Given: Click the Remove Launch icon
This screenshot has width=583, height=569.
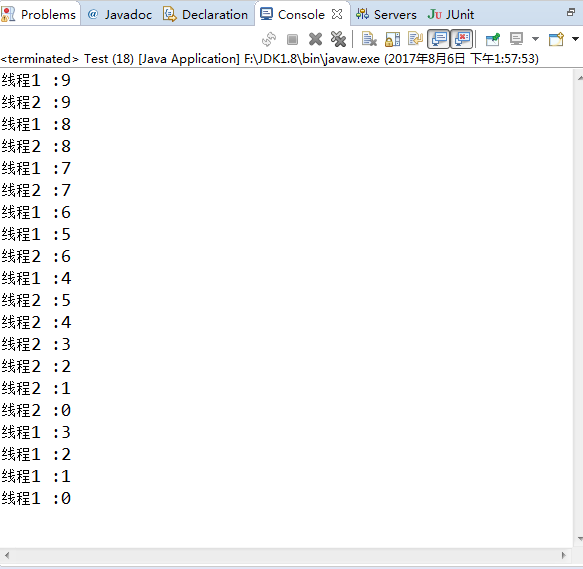Looking at the screenshot, I should tap(315, 39).
